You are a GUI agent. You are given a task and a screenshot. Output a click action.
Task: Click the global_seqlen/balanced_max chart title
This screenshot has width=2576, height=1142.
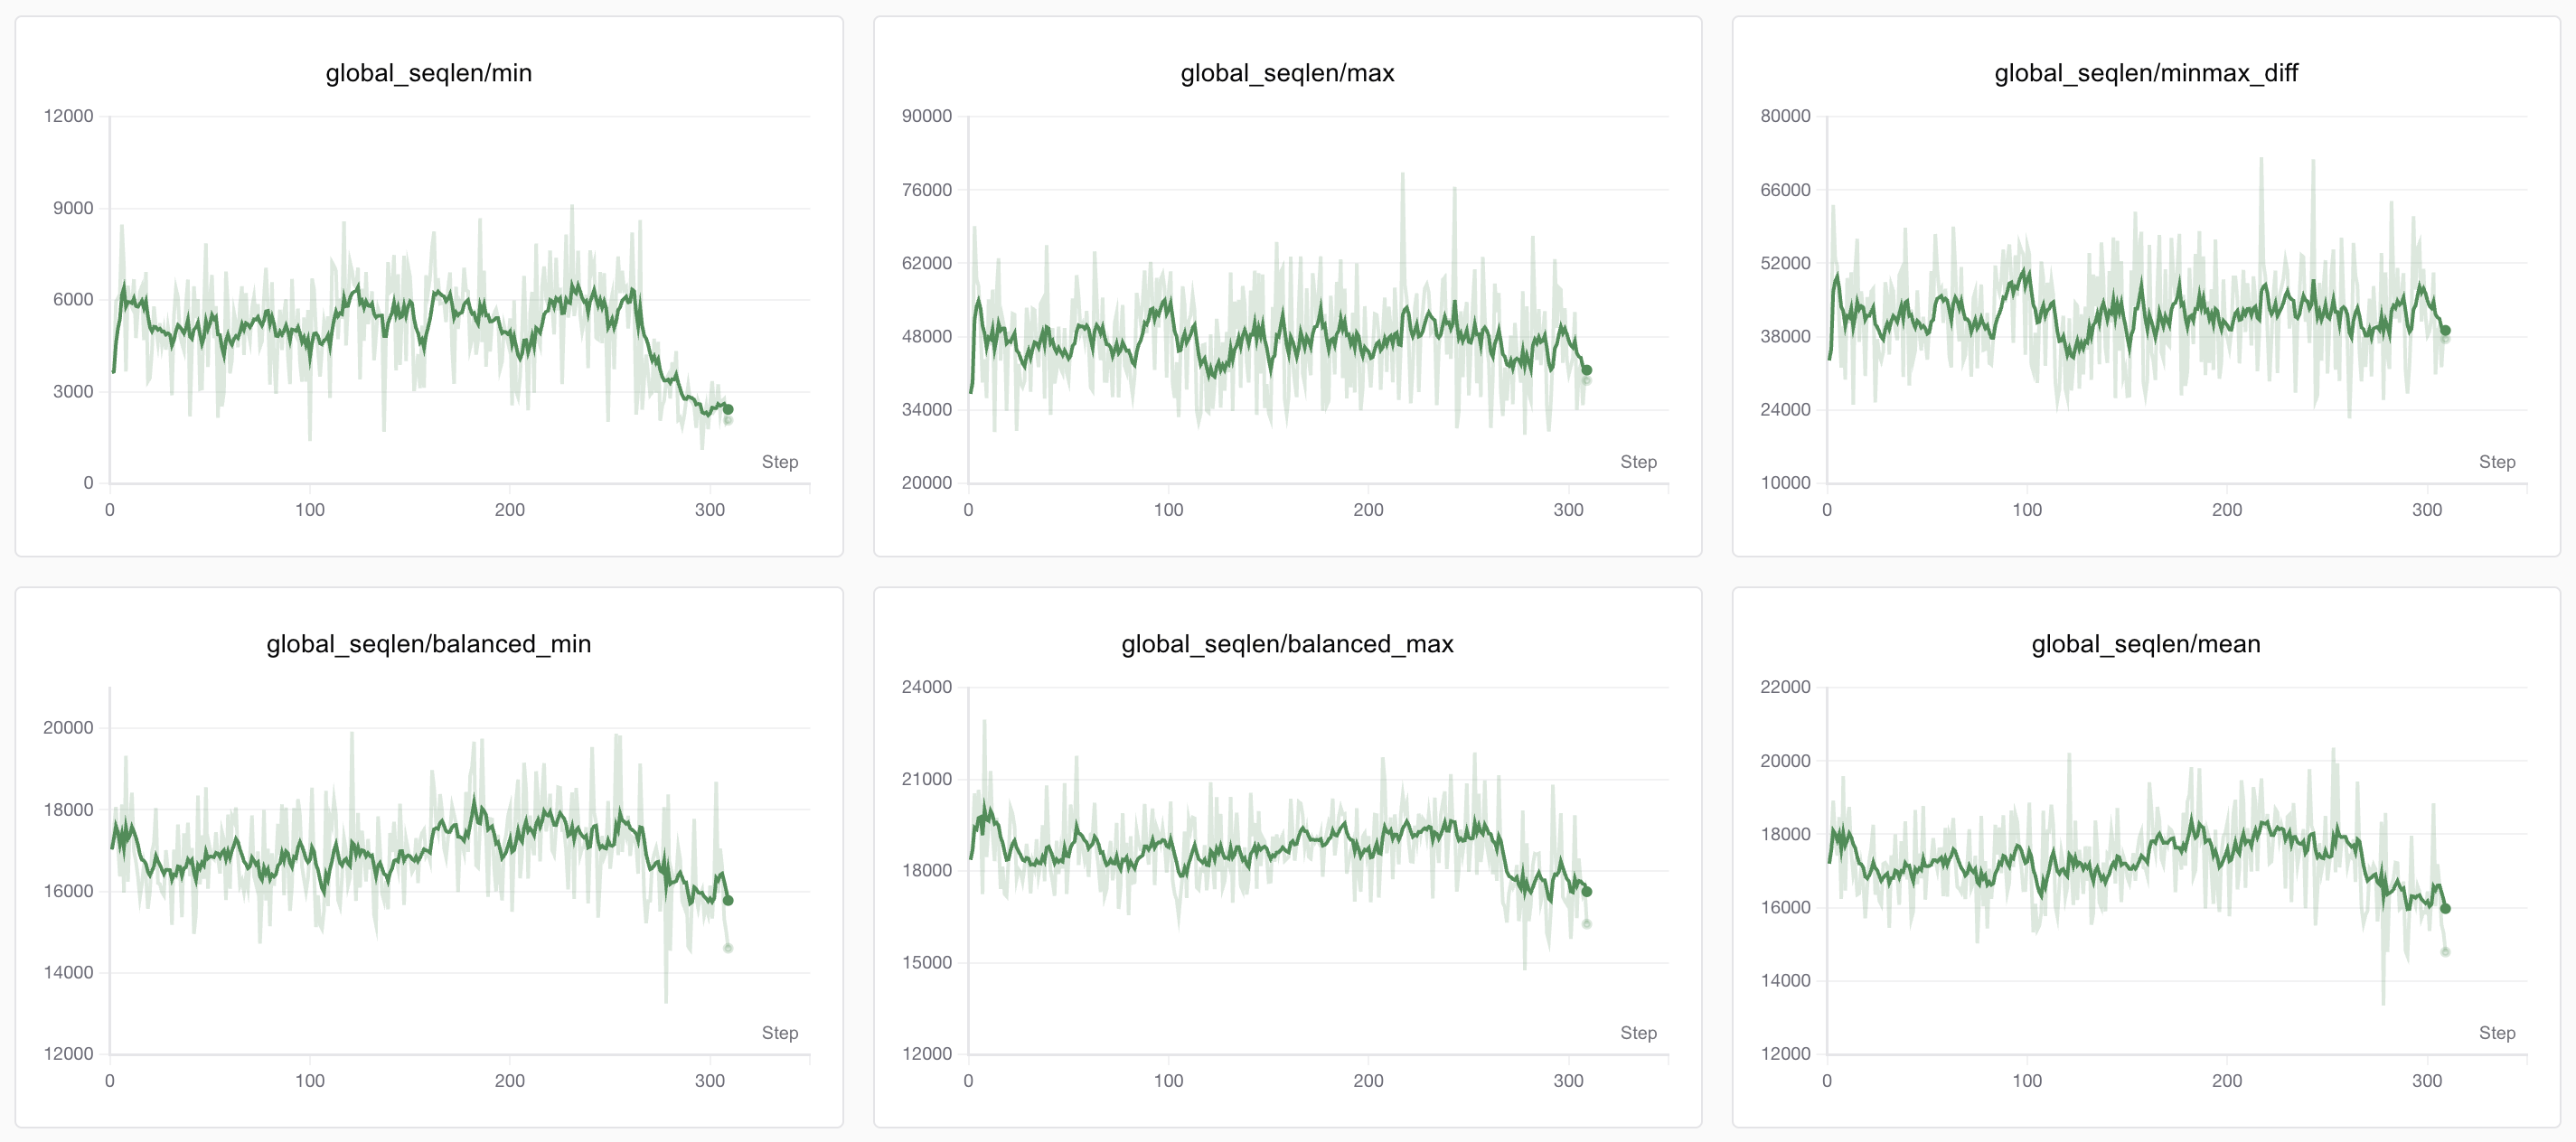pyautogui.click(x=1287, y=644)
